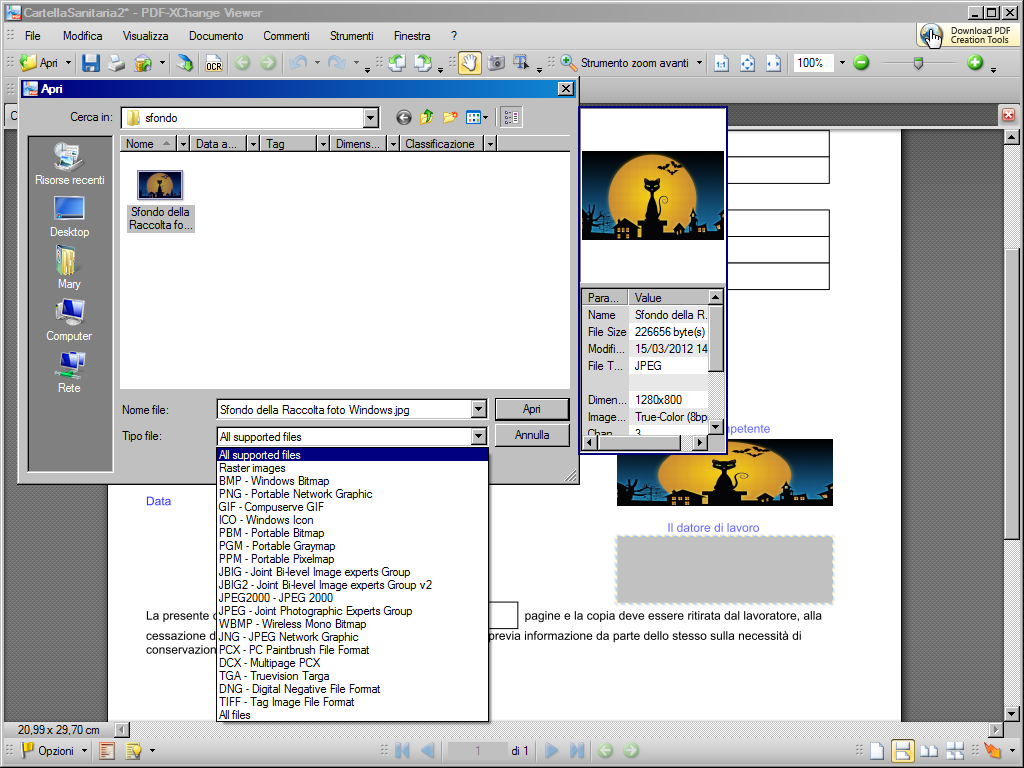Open the Documento menu
Viewport: 1024px width, 768px height.
point(216,36)
